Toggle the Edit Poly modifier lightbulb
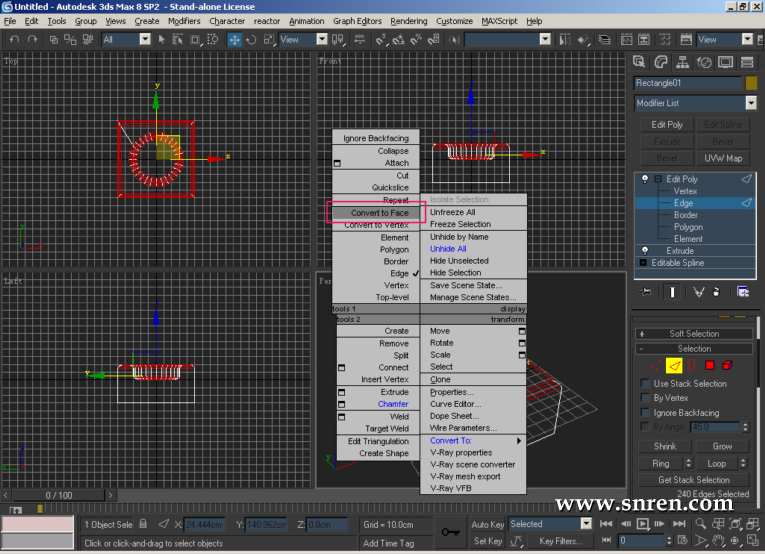This screenshot has width=765, height=554. [644, 178]
